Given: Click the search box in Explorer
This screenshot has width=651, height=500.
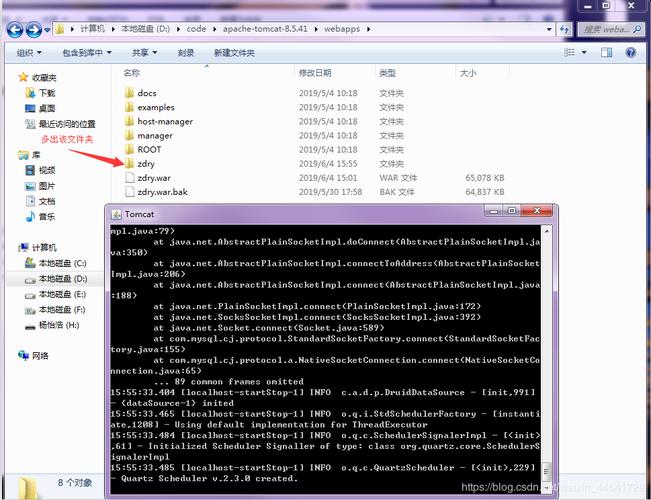Looking at the screenshot, I should coord(611,29).
